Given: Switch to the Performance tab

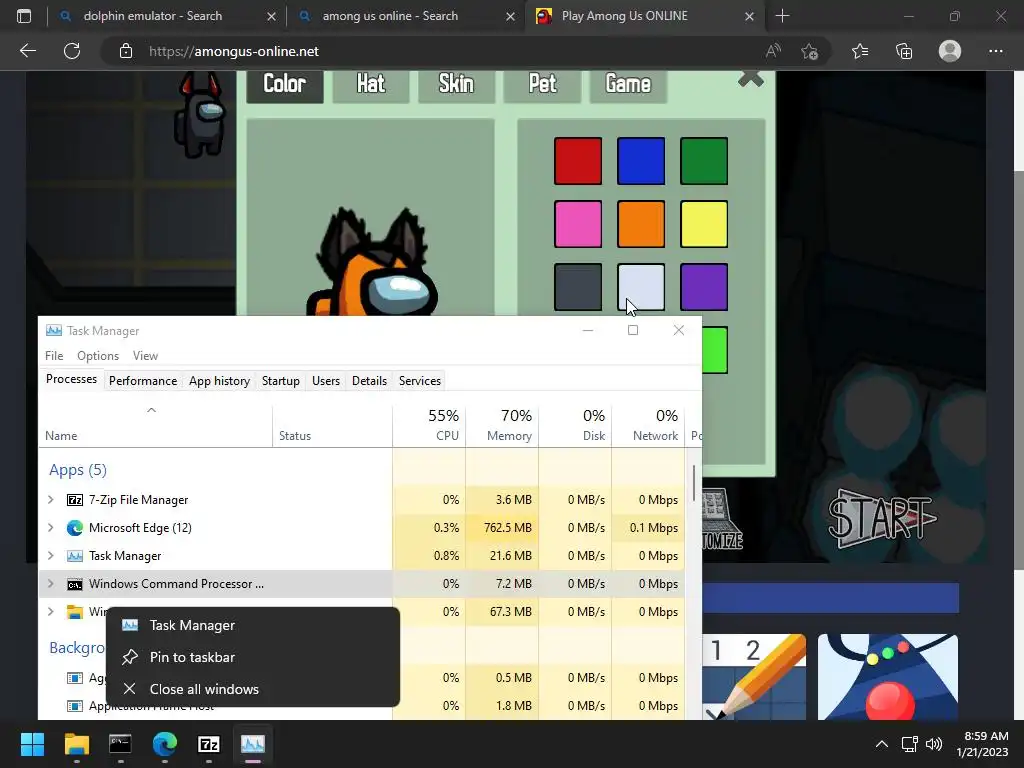Looking at the screenshot, I should tap(143, 381).
